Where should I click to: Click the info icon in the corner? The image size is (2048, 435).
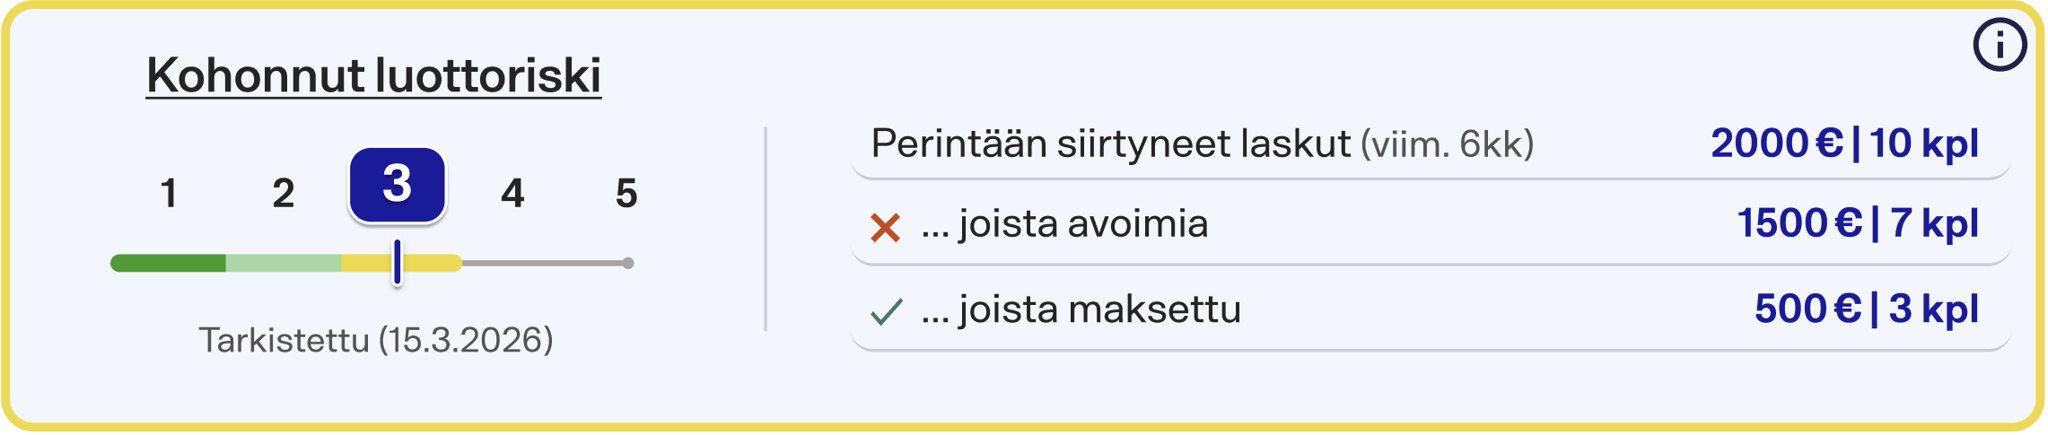pos(1999,45)
